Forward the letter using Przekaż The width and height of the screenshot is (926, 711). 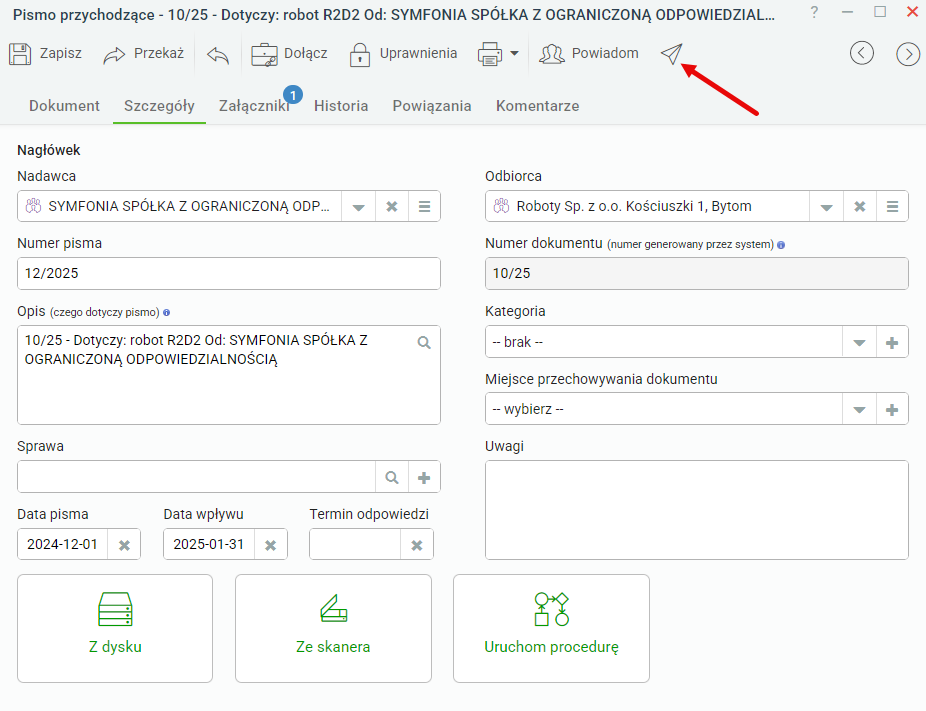tap(144, 54)
